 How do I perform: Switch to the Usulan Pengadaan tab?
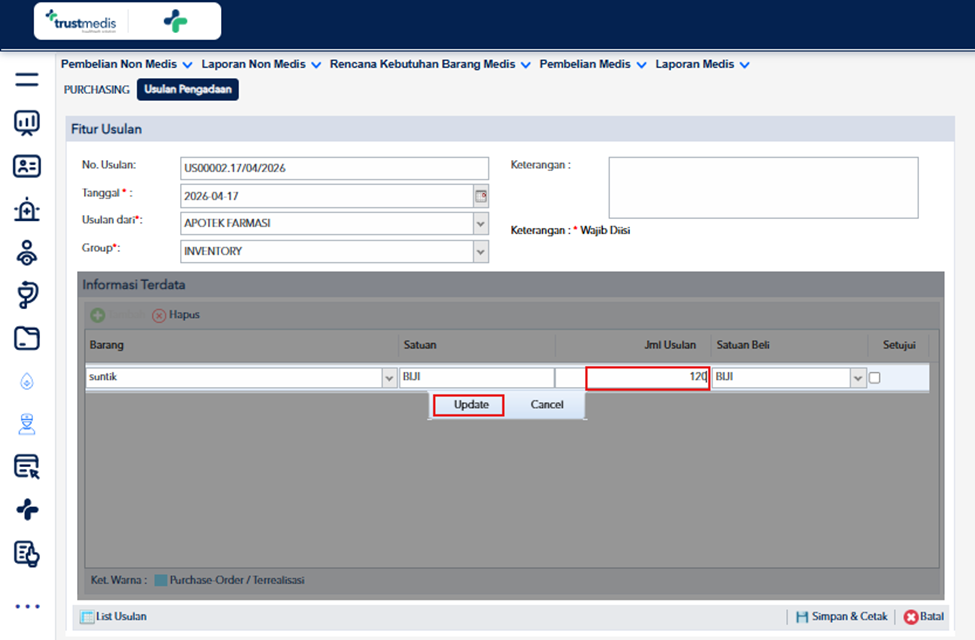coord(188,90)
